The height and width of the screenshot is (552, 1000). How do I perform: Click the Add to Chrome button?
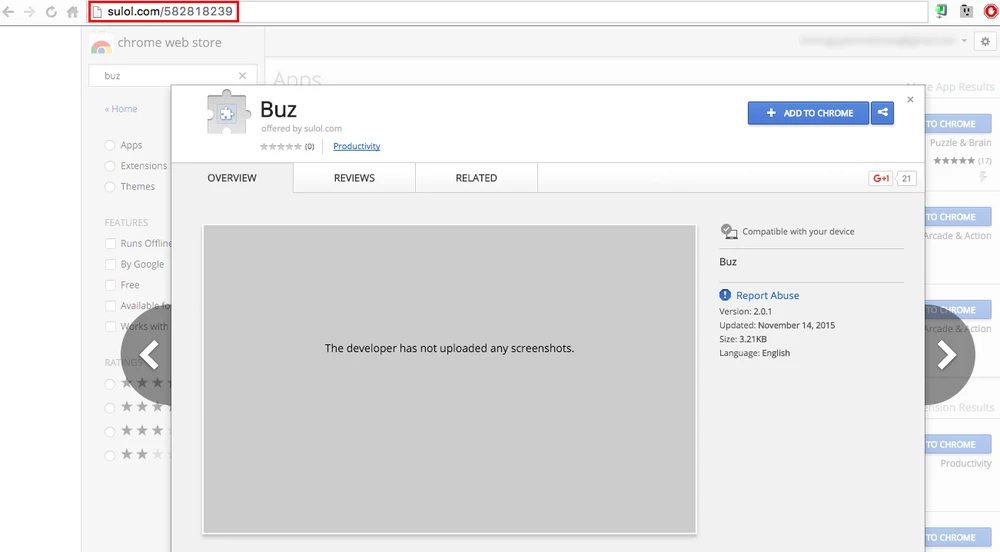point(808,113)
